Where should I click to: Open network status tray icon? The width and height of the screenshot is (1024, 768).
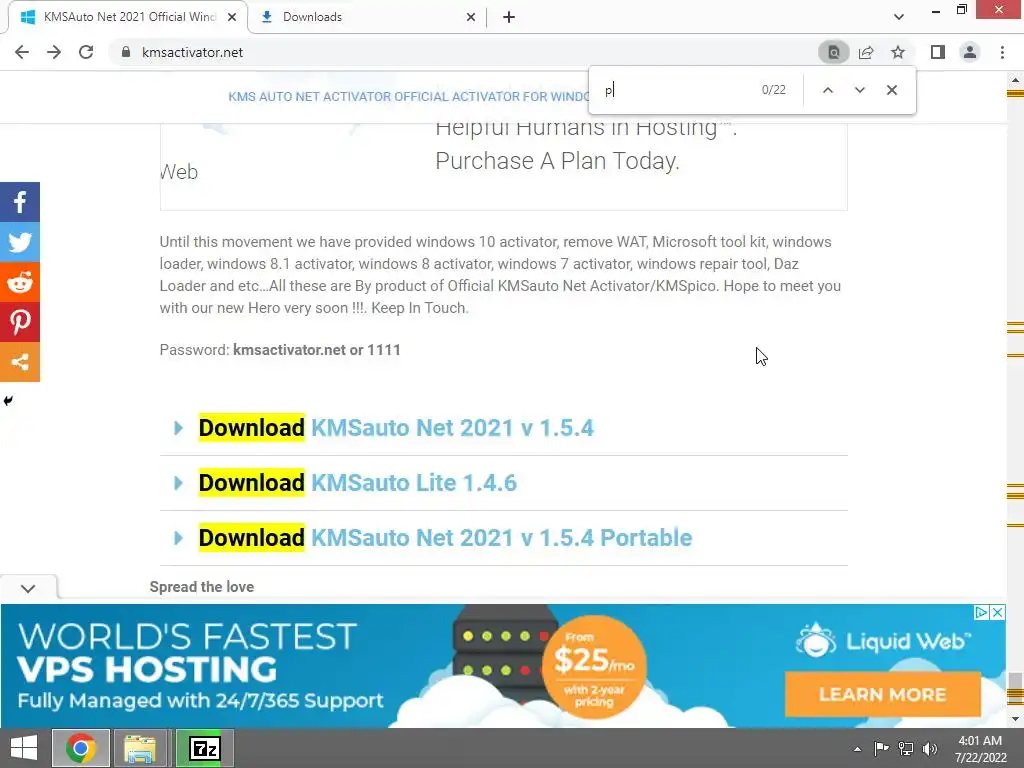point(906,748)
